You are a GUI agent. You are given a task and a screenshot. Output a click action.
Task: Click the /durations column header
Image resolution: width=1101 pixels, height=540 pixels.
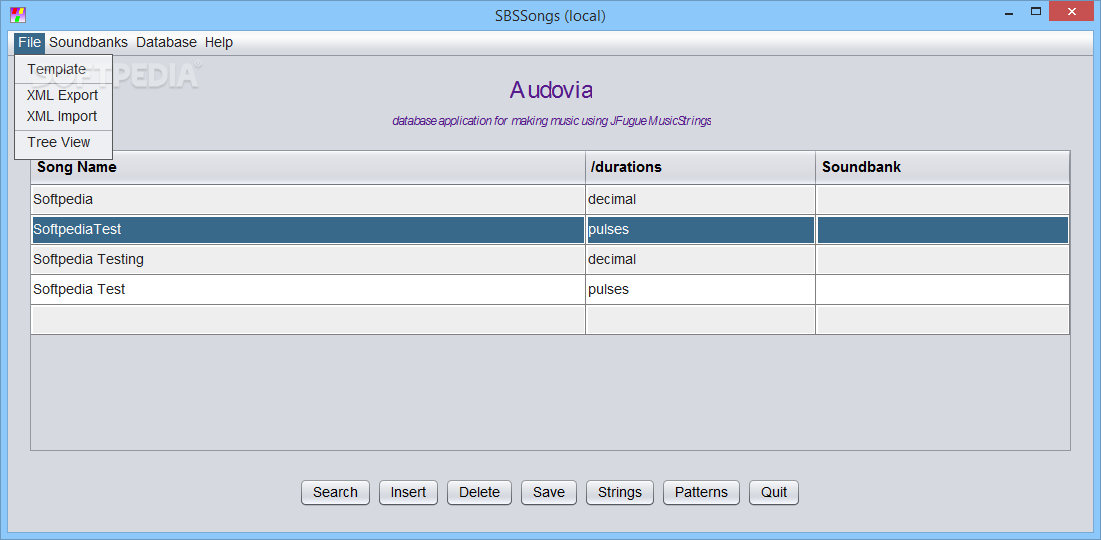pyautogui.click(x=700, y=167)
